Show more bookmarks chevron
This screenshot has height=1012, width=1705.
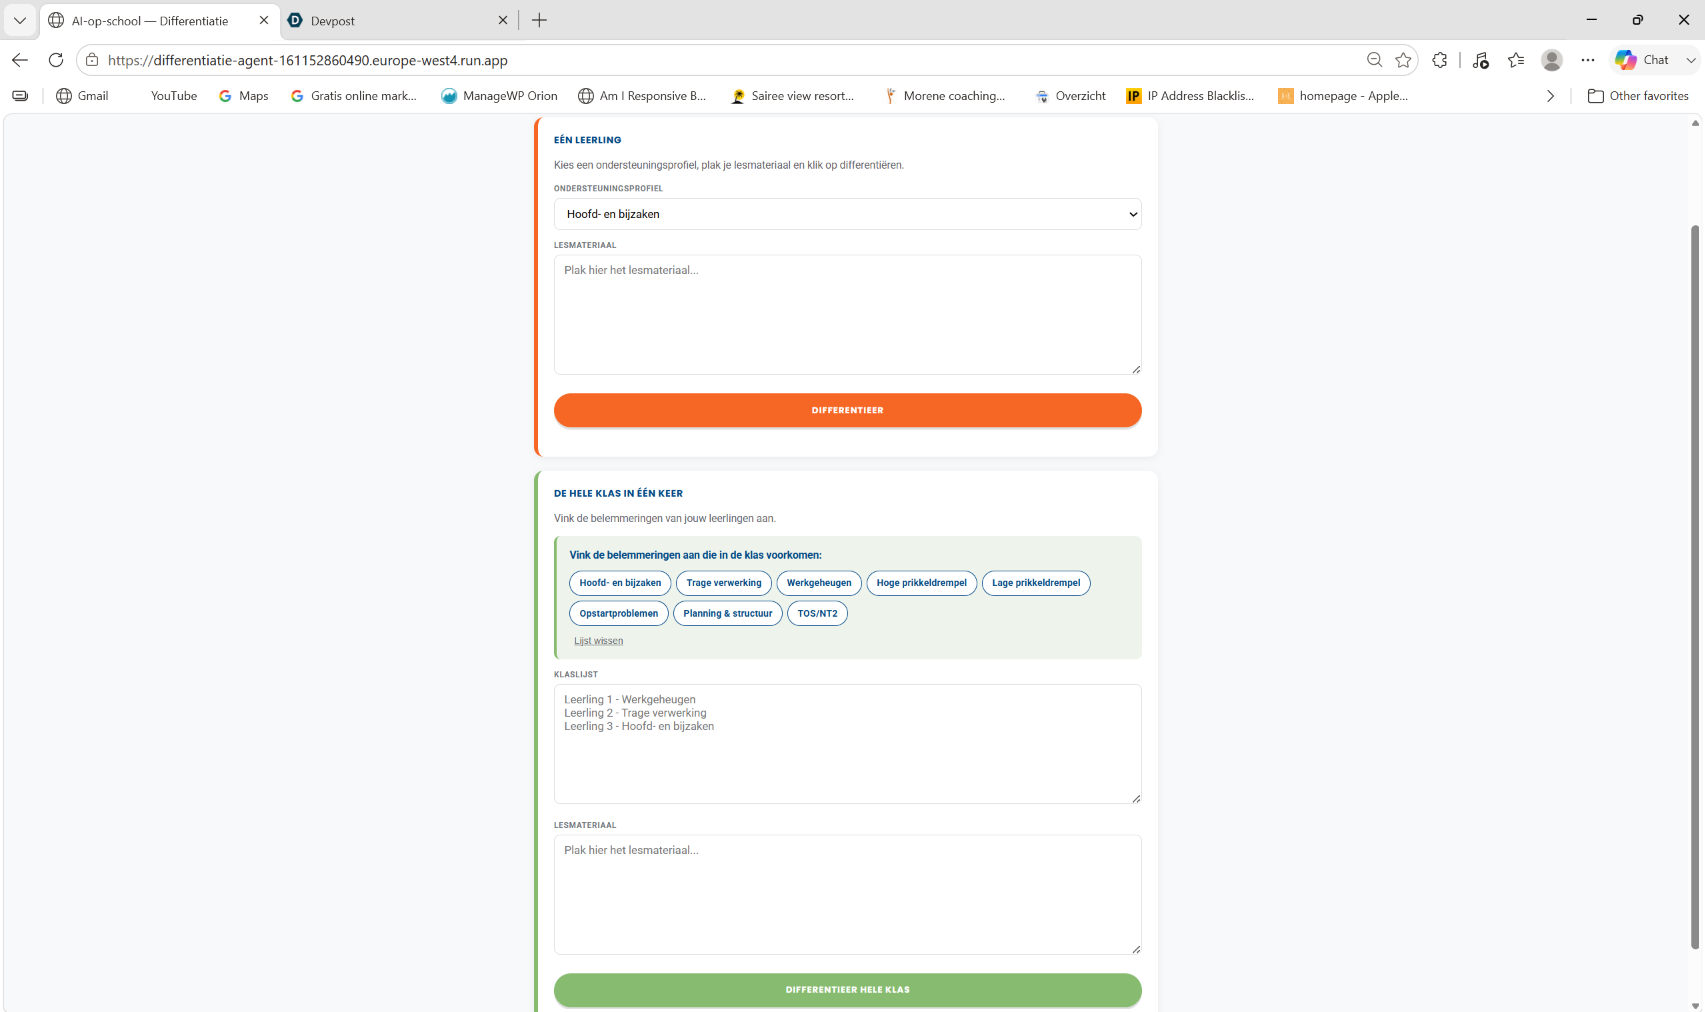1550,96
